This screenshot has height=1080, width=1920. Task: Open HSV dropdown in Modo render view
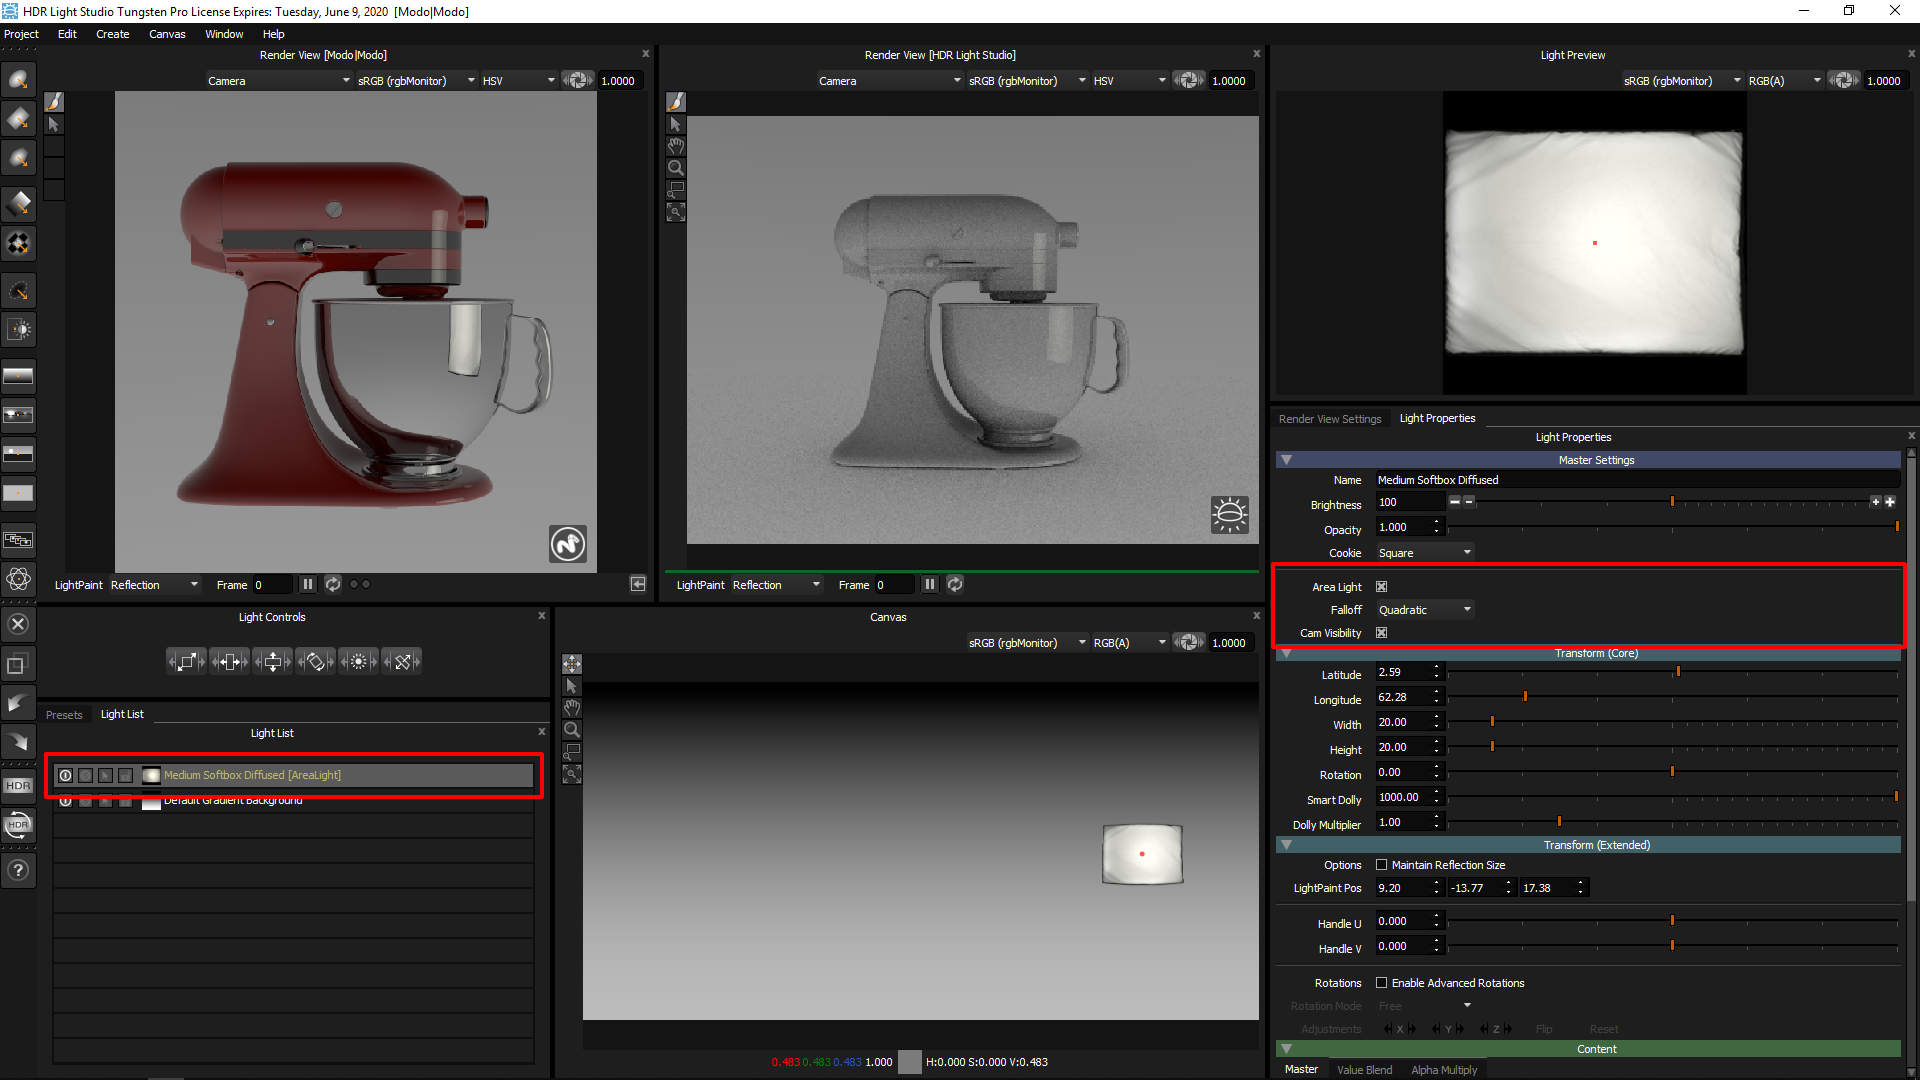[518, 81]
